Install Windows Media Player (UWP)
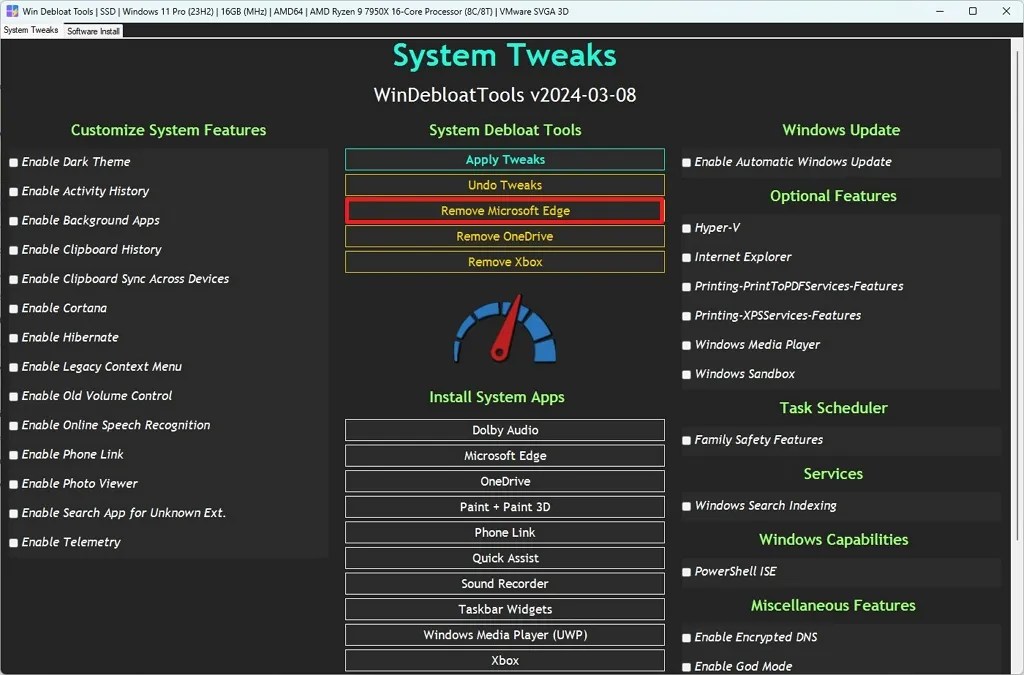Viewport: 1024px width, 675px height. (505, 635)
